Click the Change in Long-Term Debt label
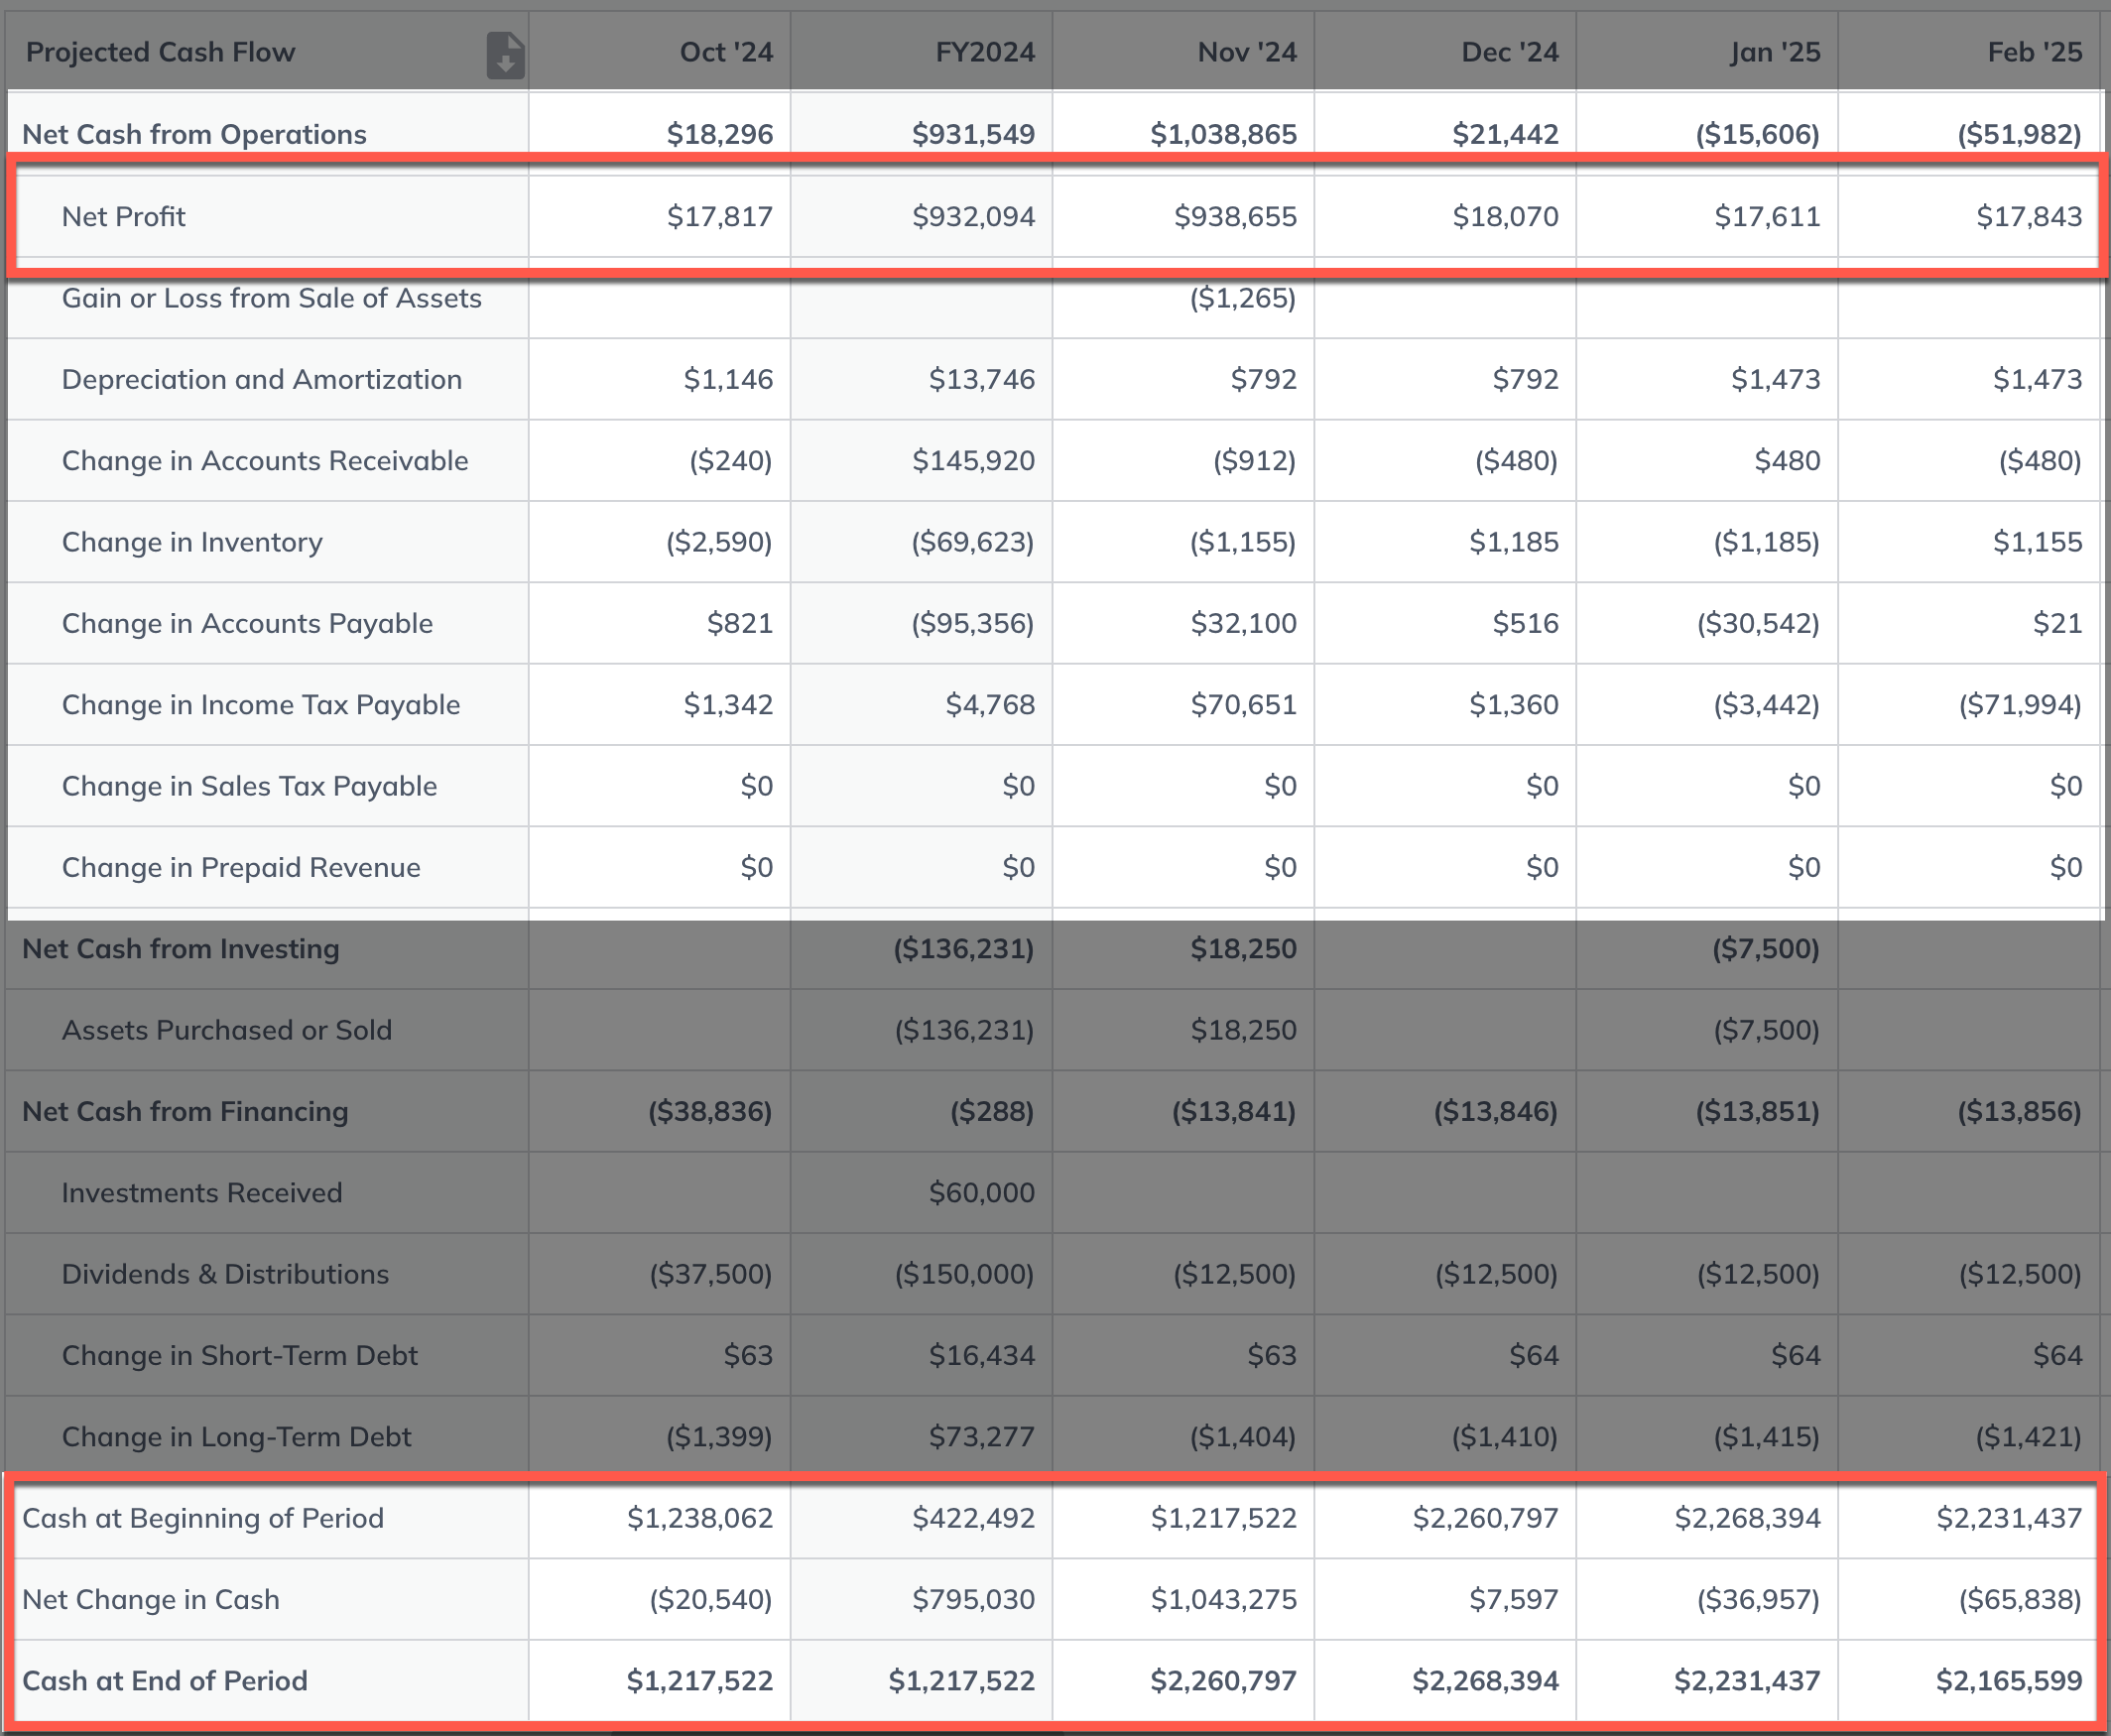This screenshot has height=1736, width=2111. (x=236, y=1436)
